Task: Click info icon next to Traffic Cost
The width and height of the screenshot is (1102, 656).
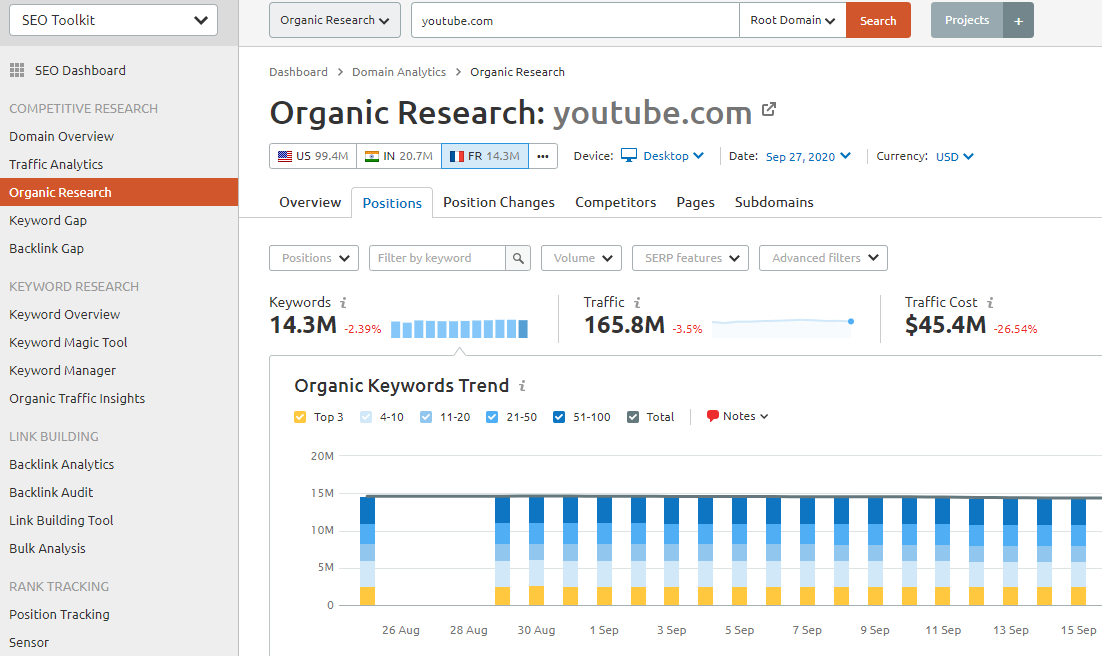Action: (990, 302)
